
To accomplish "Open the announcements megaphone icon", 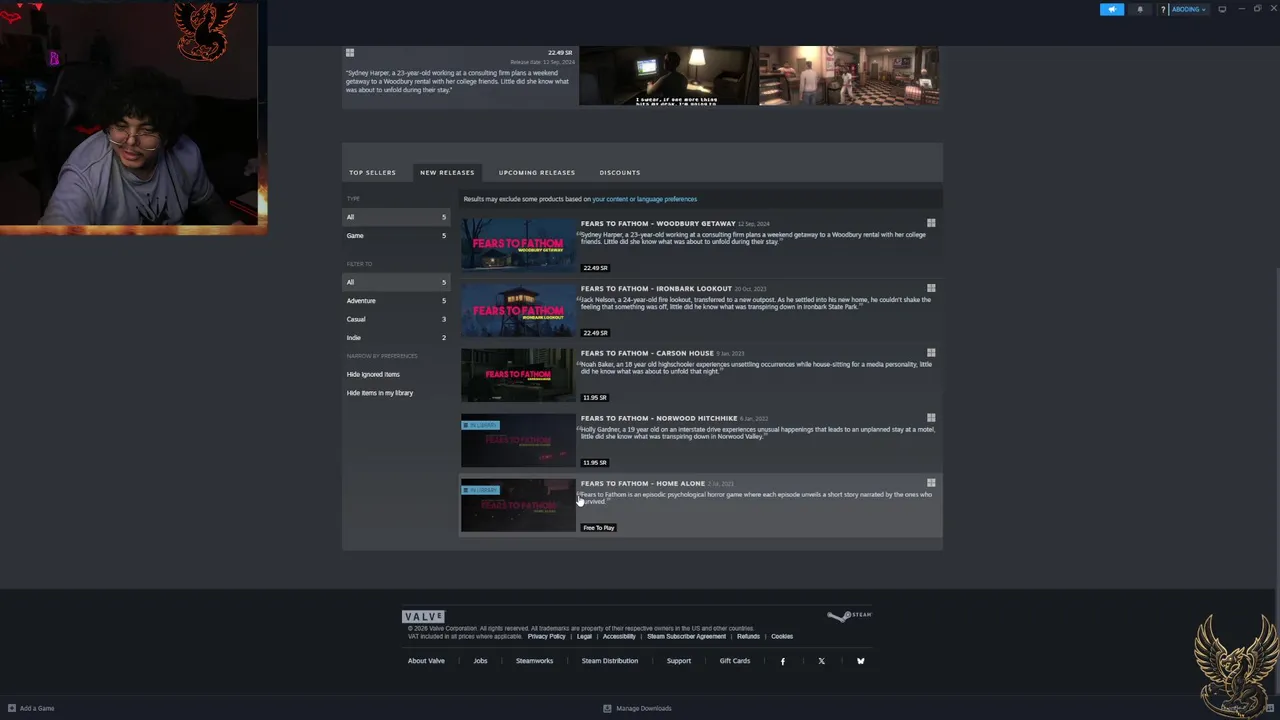I will [1112, 9].
